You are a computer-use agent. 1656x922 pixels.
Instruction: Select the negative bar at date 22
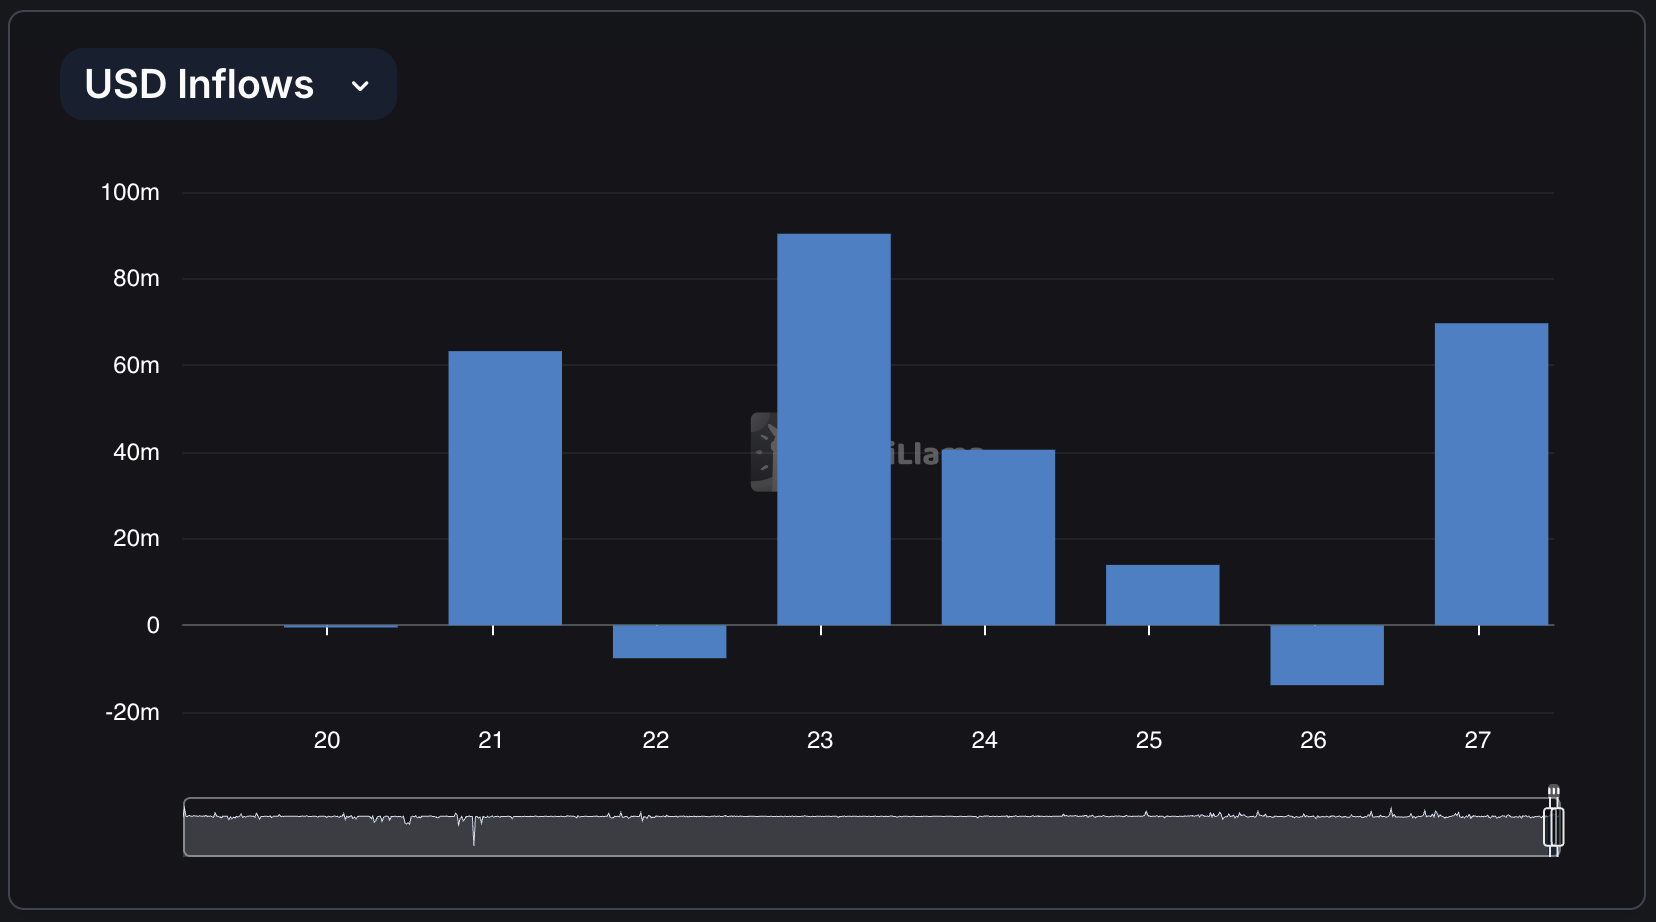click(x=669, y=640)
